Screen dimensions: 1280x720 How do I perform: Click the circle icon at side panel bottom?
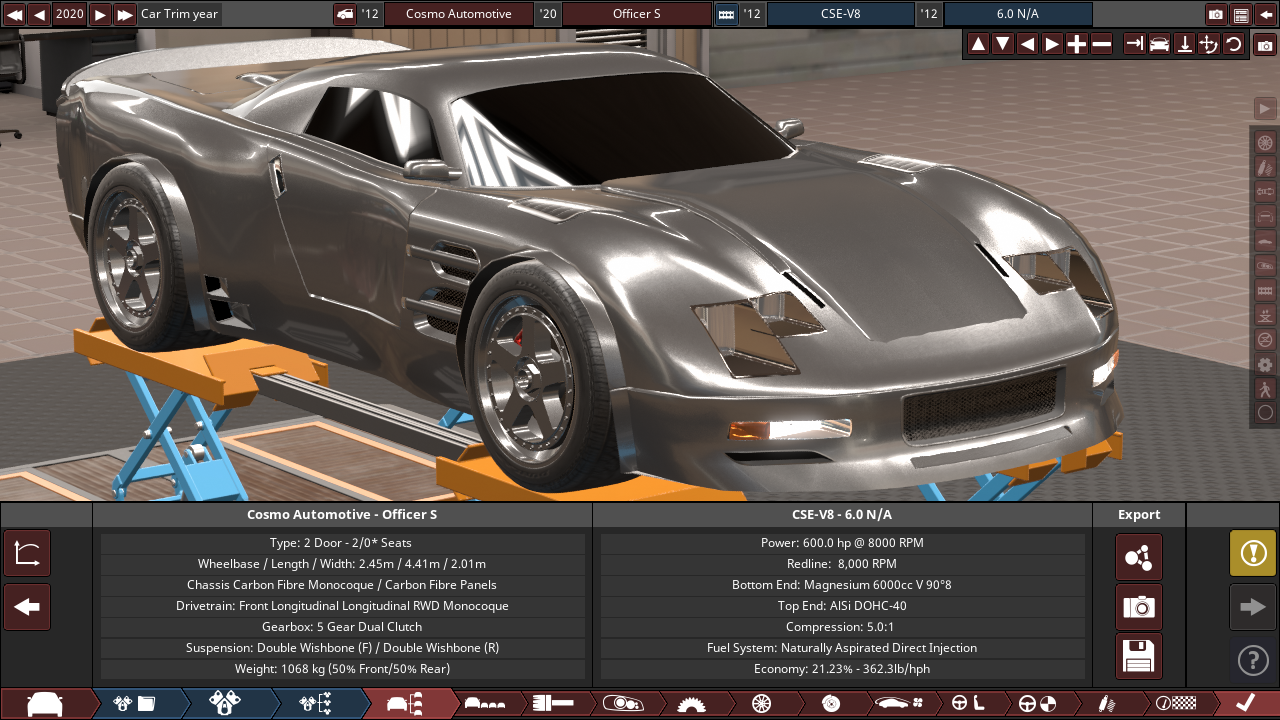(1265, 413)
